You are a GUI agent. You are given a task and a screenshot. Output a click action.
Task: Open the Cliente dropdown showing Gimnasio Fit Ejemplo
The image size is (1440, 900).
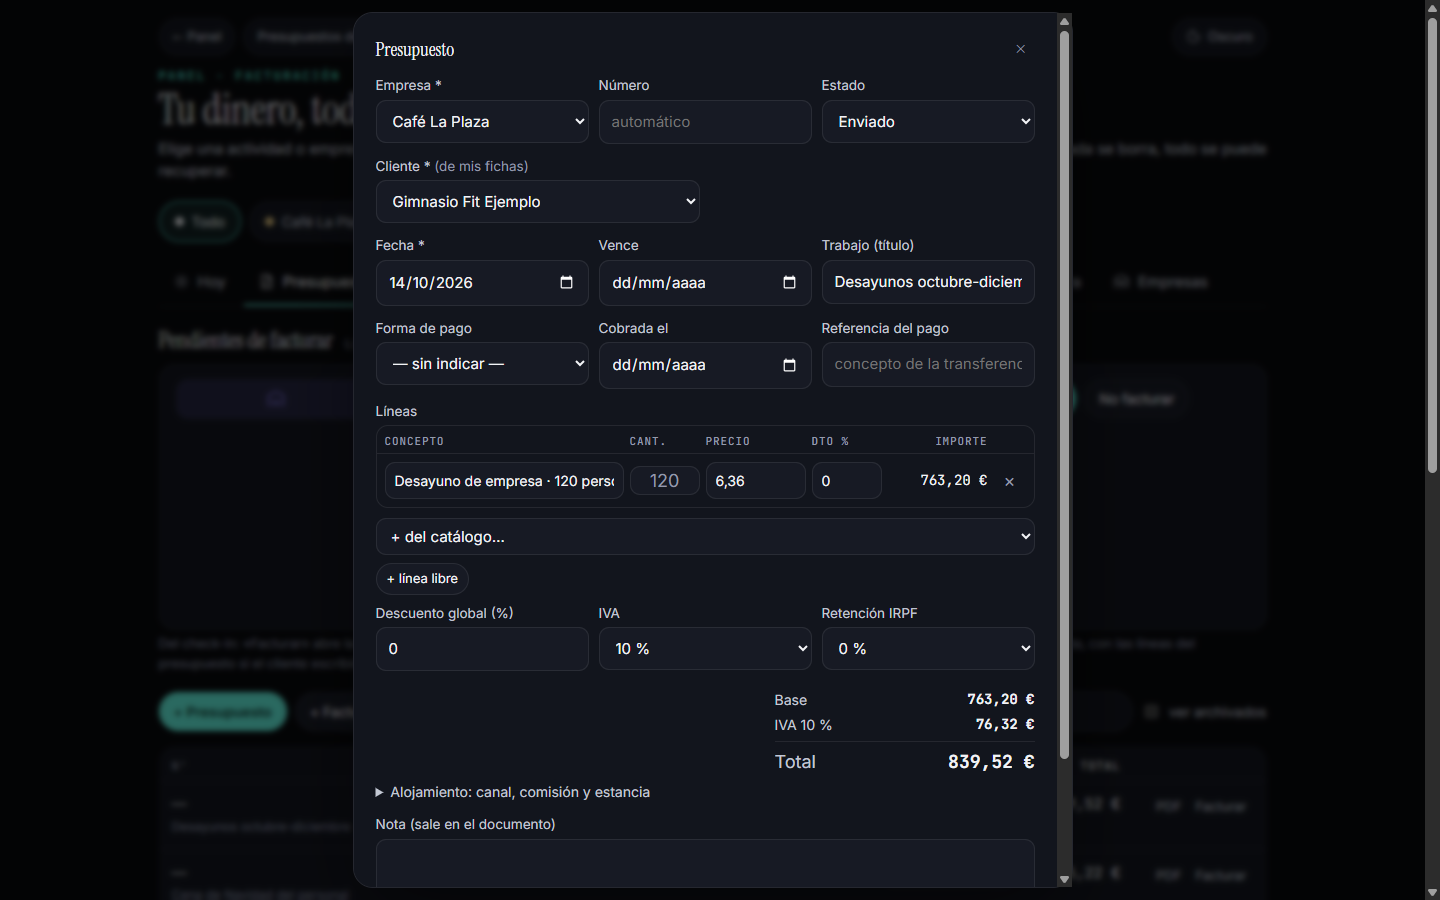coord(537,202)
